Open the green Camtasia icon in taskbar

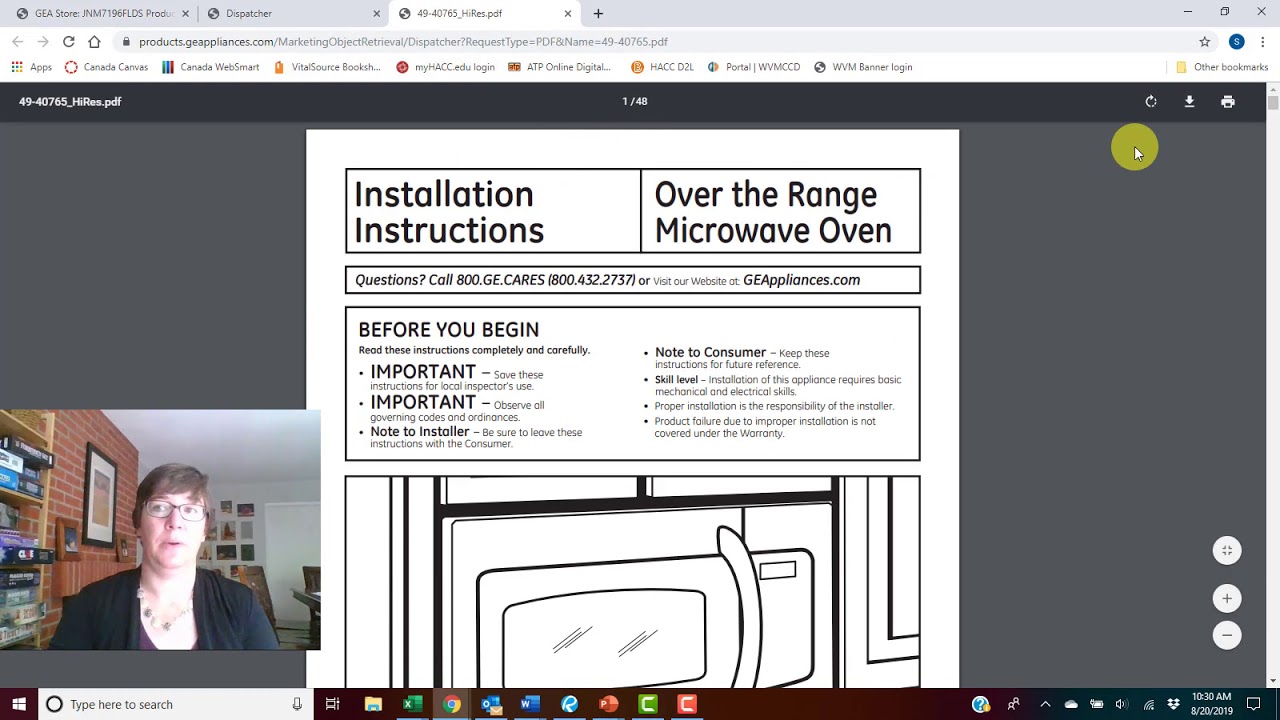pyautogui.click(x=647, y=704)
